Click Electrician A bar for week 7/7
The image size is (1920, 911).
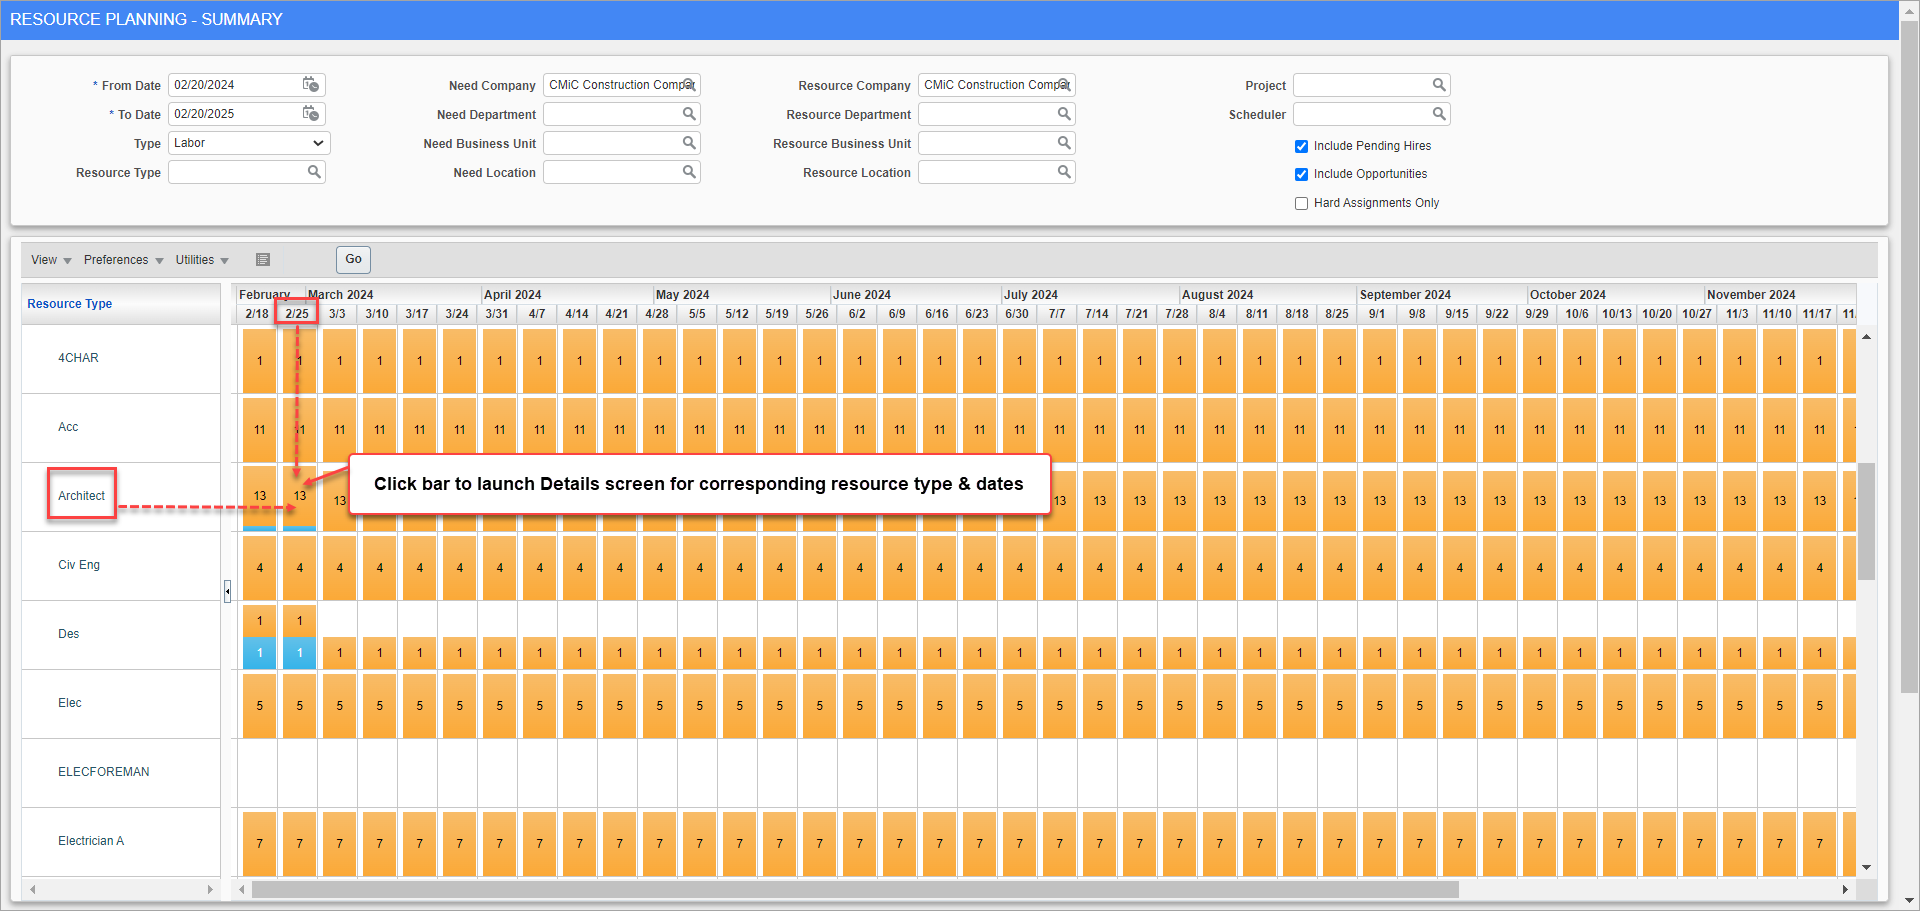click(x=1060, y=844)
